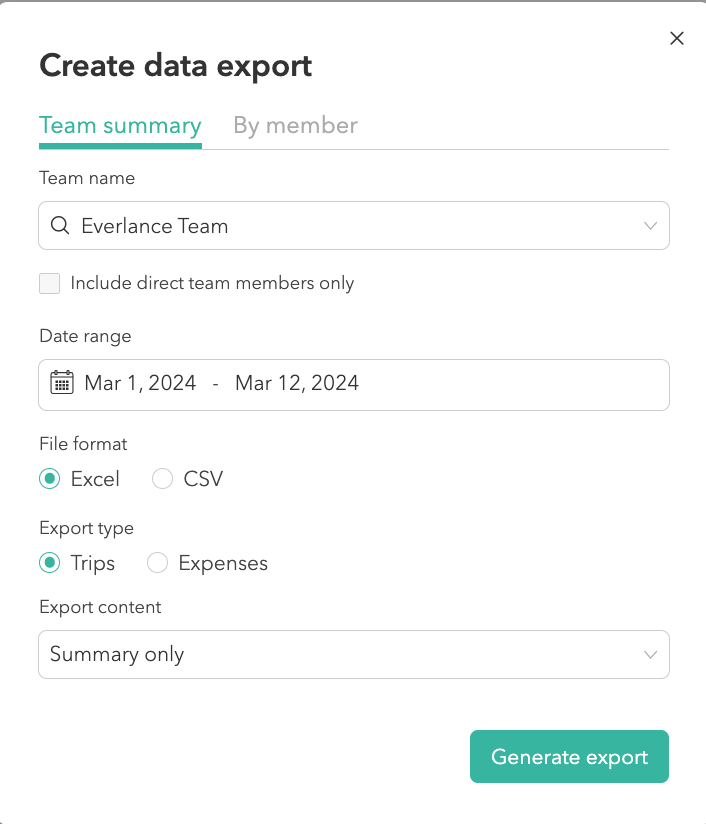Choose Expenses as the export type
This screenshot has height=824, width=706.
(157, 563)
